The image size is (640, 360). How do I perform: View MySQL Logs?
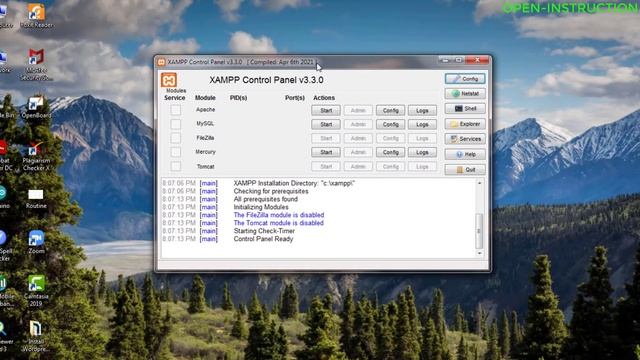pyautogui.click(x=422, y=124)
